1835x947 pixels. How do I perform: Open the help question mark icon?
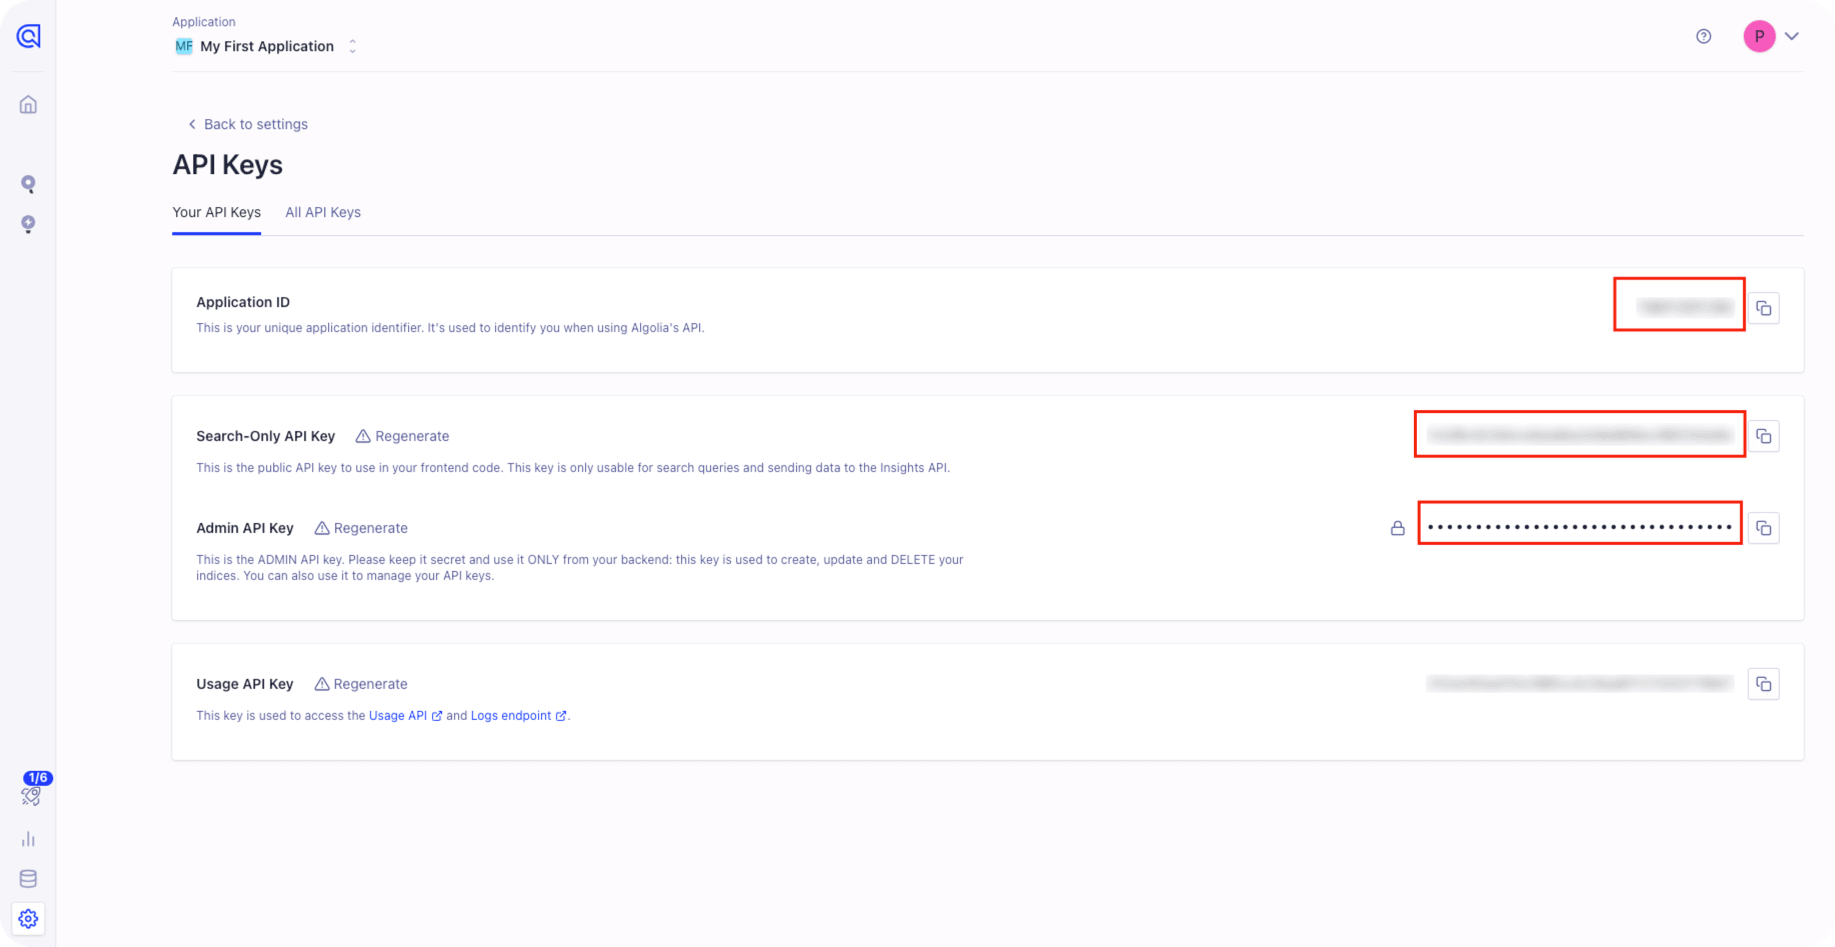[x=1704, y=36]
